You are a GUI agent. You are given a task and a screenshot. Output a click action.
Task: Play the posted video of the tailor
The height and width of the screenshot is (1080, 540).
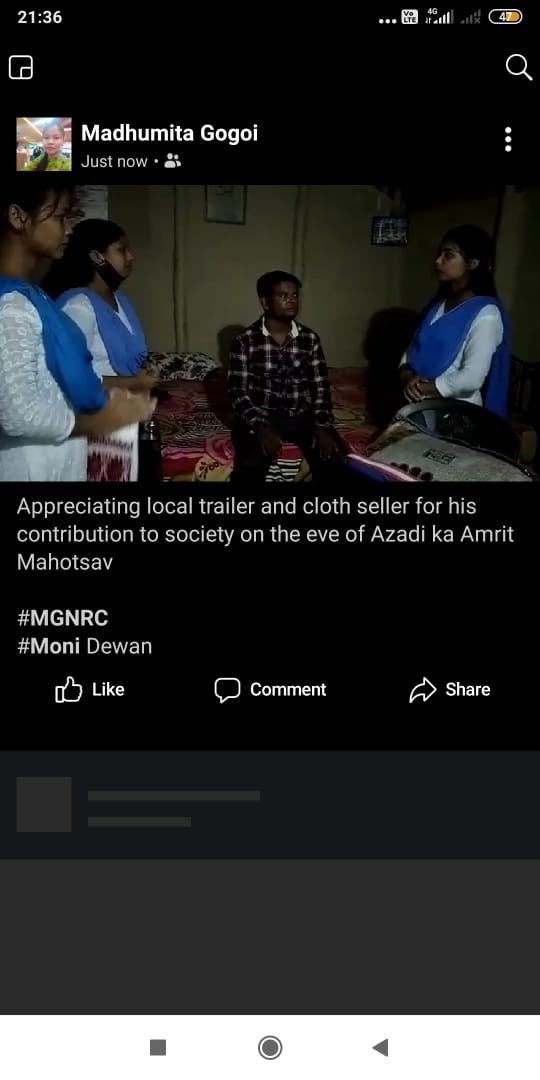(270, 333)
